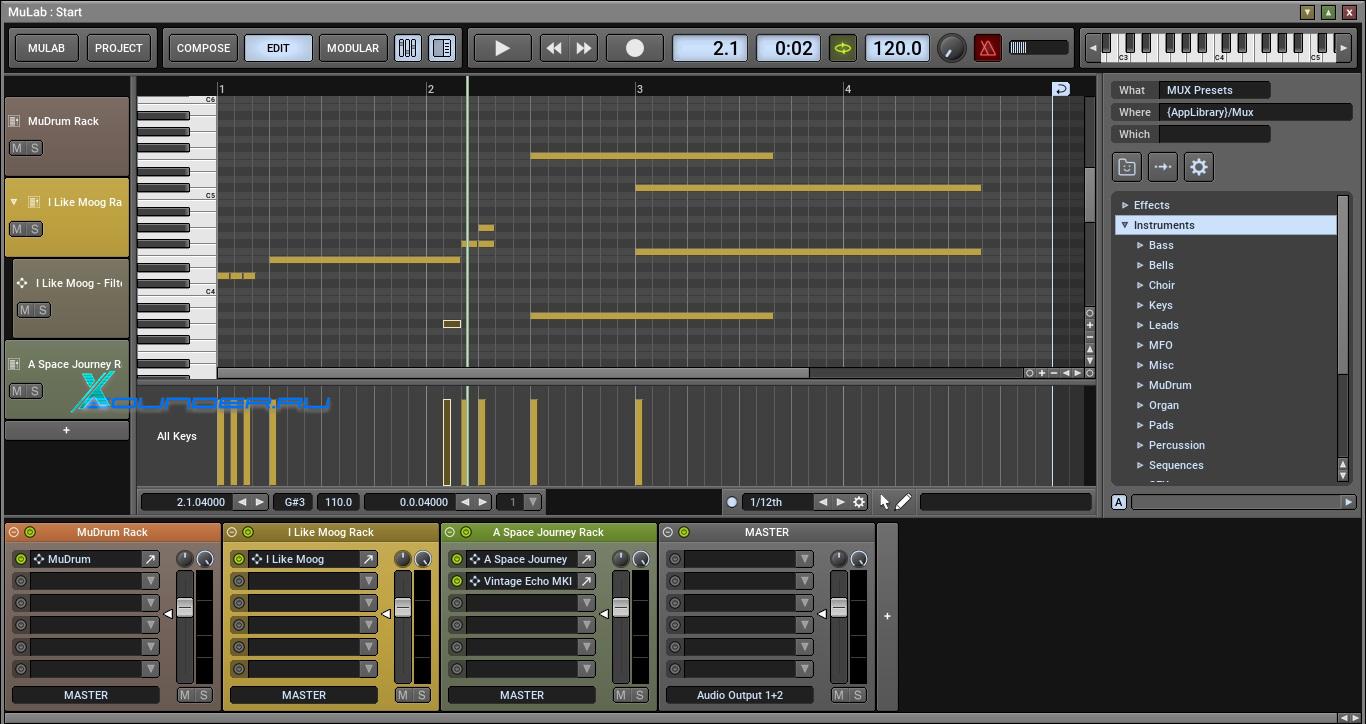Select the pointer arrow tool
1366x724 pixels.
point(884,502)
